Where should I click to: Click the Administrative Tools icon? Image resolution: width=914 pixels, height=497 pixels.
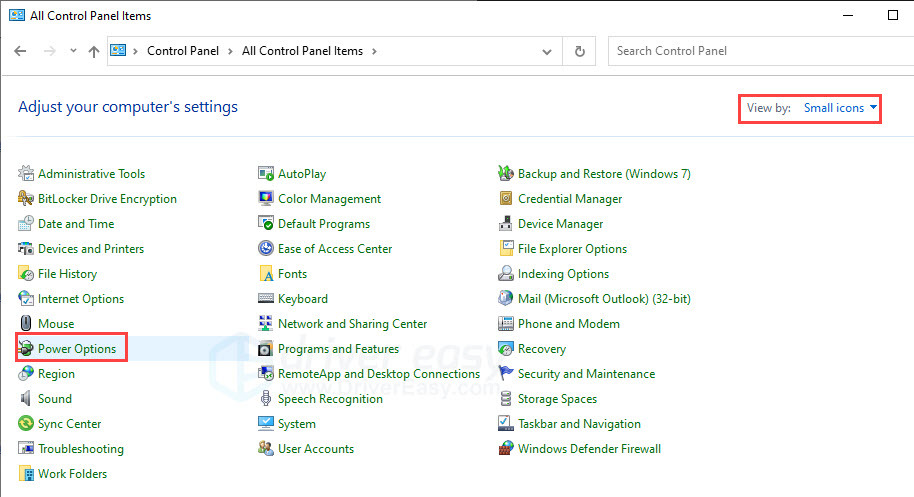[x=26, y=173]
